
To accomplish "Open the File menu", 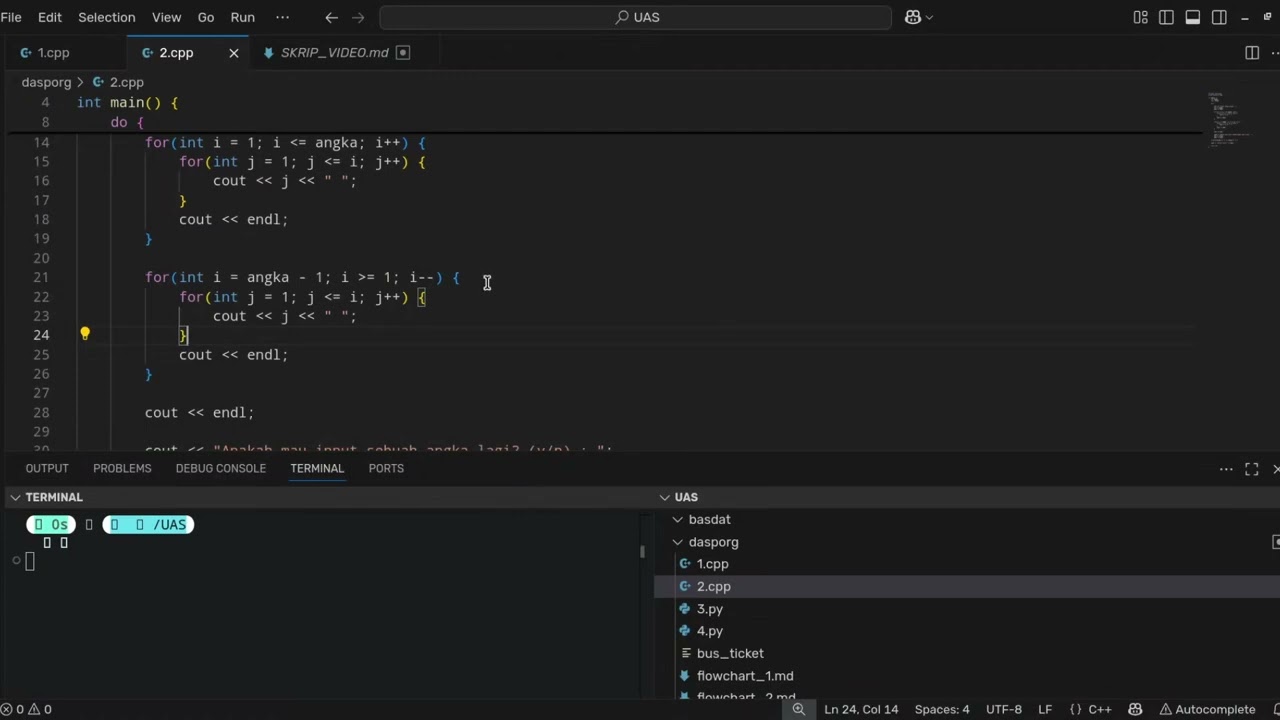I will [11, 17].
